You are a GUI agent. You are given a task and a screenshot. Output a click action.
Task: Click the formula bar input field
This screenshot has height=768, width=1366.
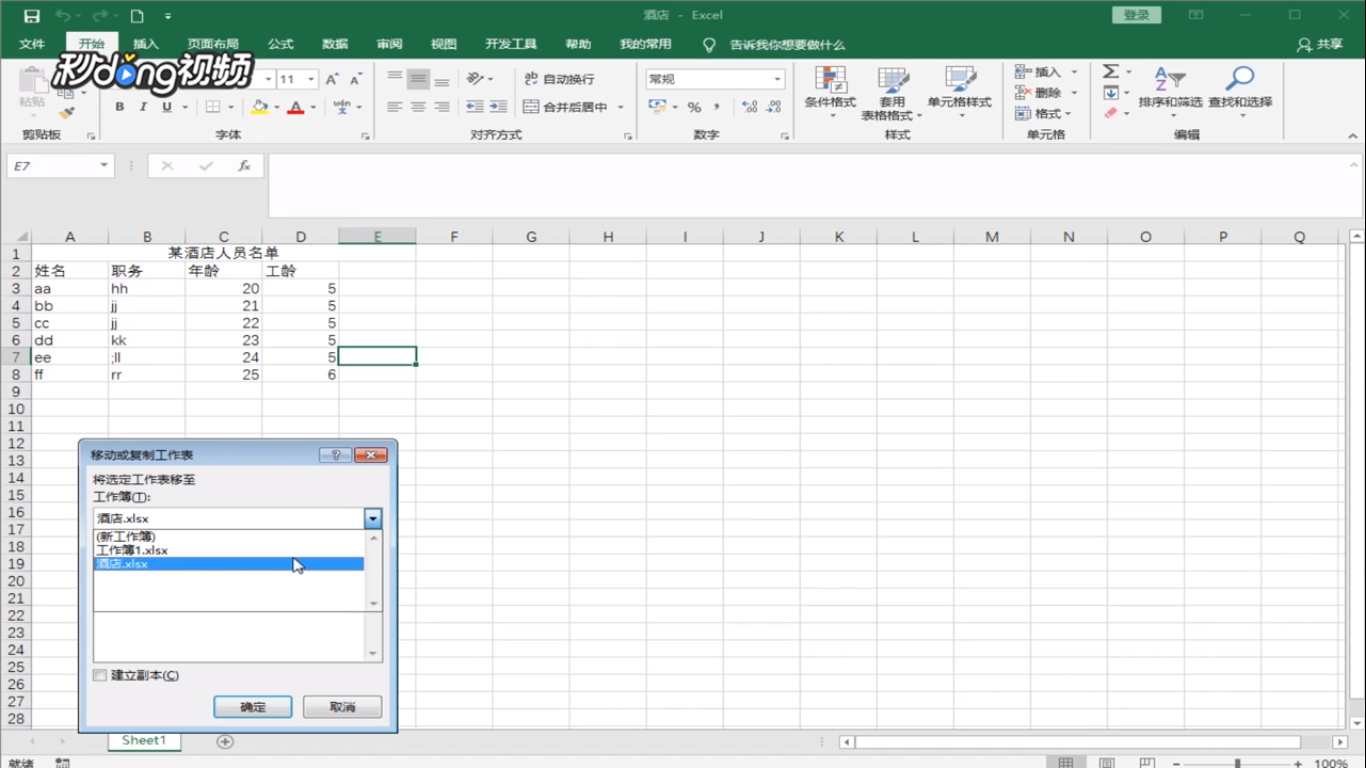pyautogui.click(x=805, y=184)
